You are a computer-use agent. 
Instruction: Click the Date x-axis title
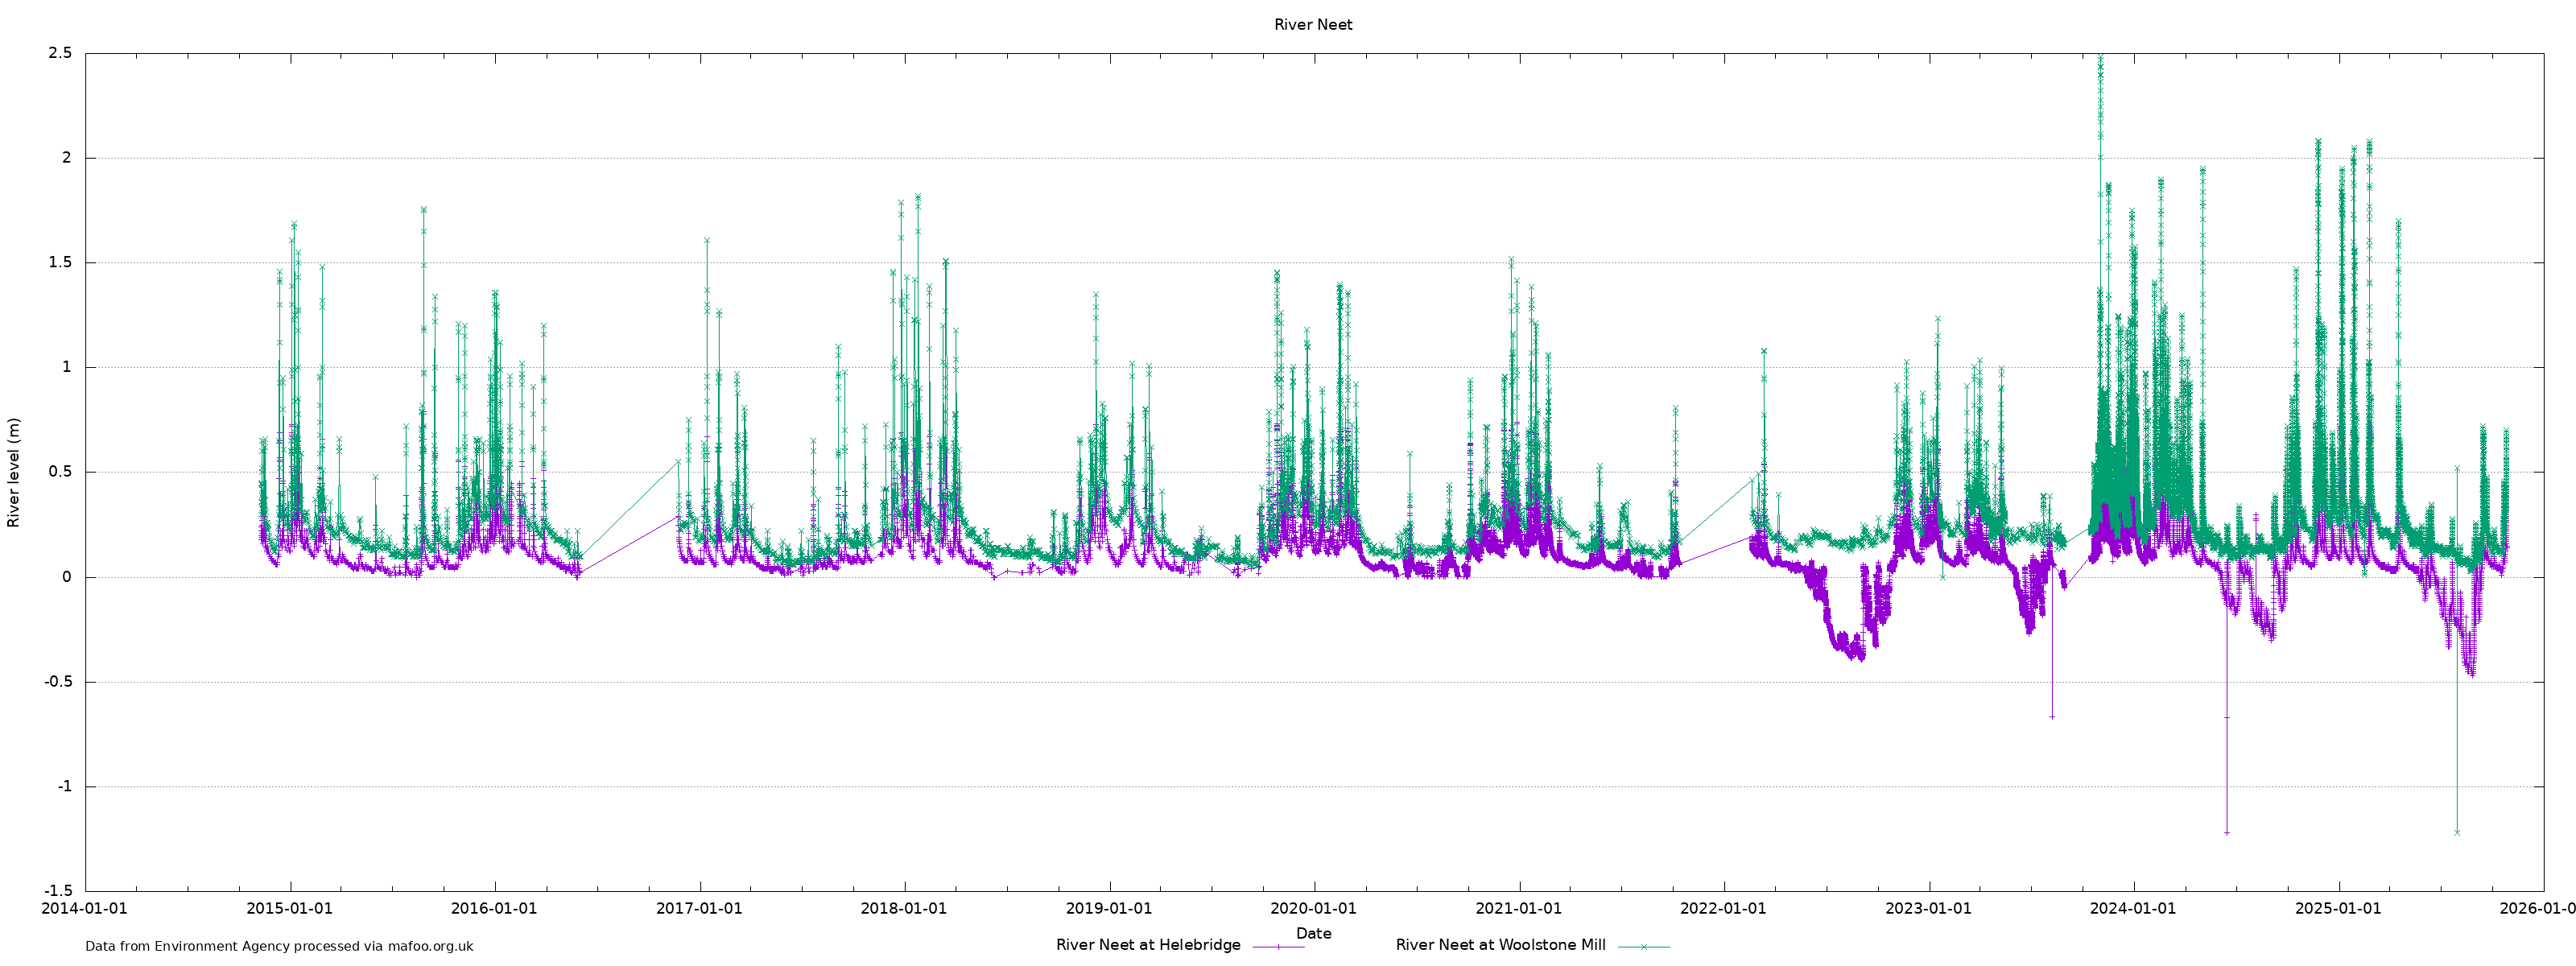click(1313, 933)
